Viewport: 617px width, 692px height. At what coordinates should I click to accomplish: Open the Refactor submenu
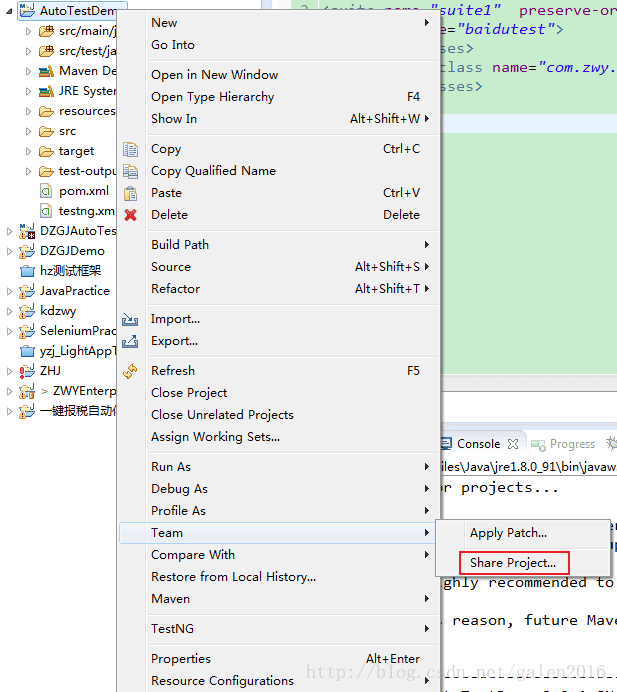(x=279, y=289)
